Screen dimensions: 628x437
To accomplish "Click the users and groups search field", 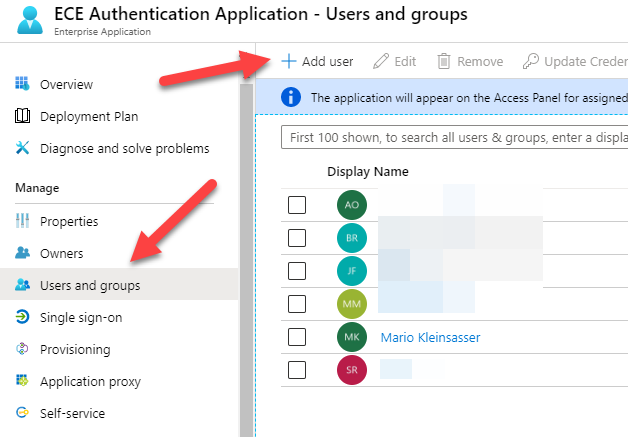I will coord(455,137).
